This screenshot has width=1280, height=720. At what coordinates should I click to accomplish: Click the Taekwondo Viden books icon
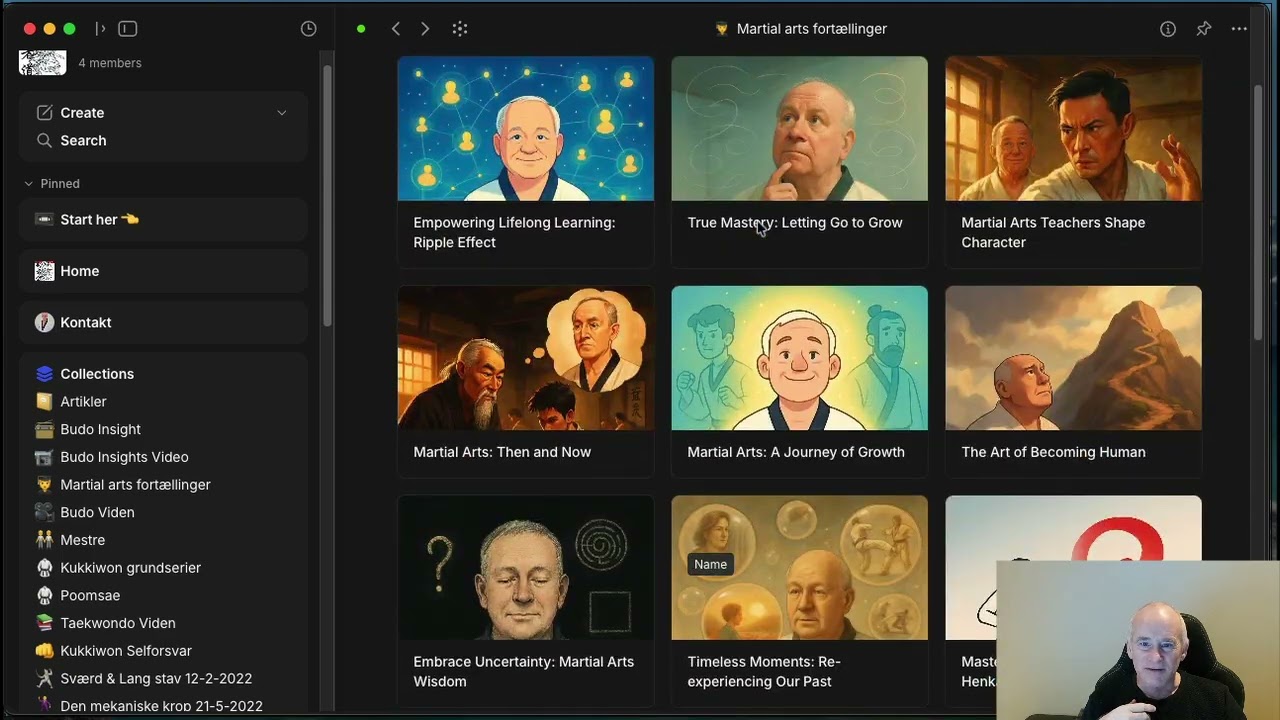[x=44, y=623]
